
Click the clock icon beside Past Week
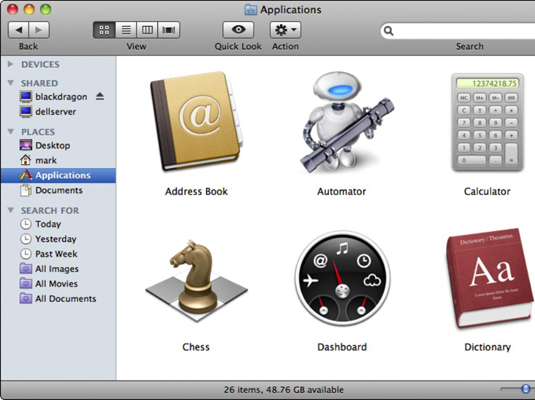(x=26, y=254)
